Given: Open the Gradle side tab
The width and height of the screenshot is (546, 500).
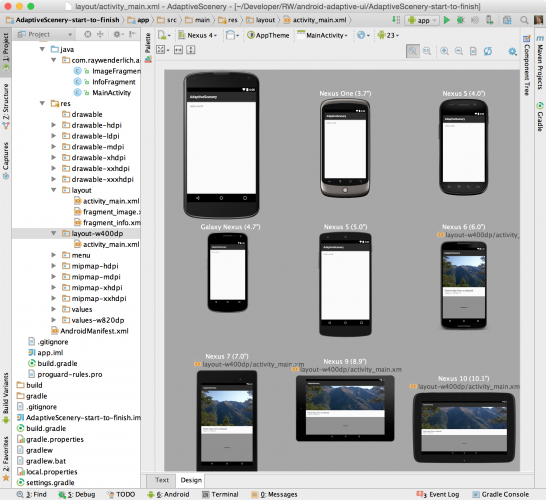Looking at the screenshot, I should [540, 117].
